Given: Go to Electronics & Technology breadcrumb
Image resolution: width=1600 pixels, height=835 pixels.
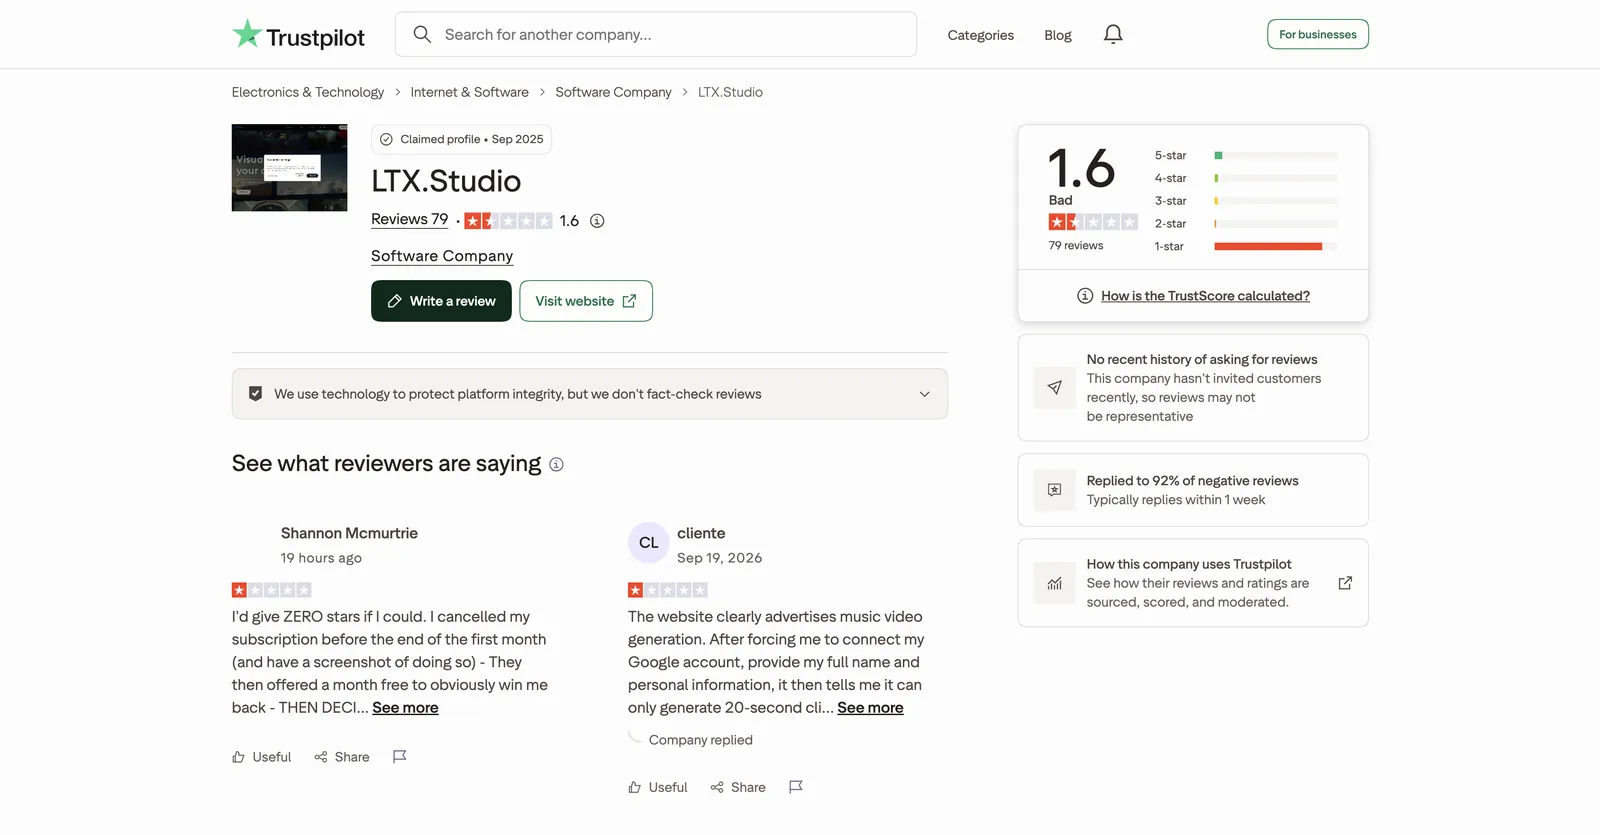Looking at the screenshot, I should [x=308, y=92].
